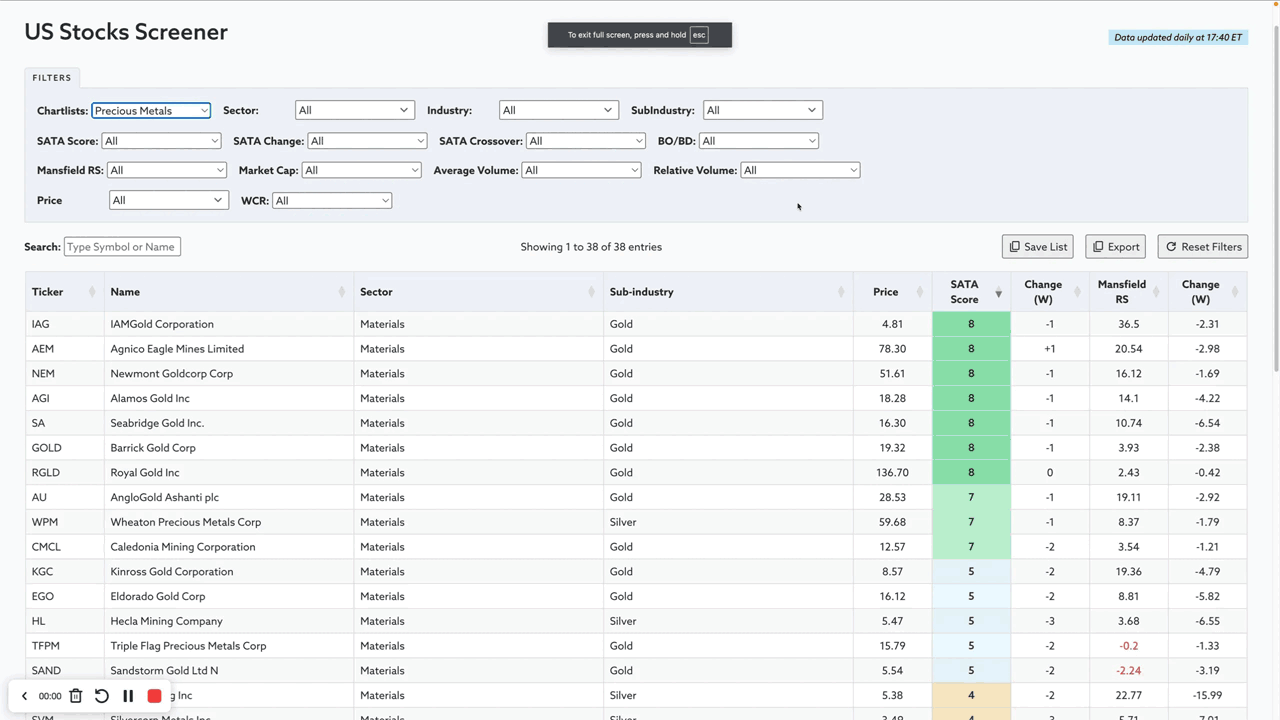Open the Chartlists dropdown showing Precious Metals

coord(151,111)
